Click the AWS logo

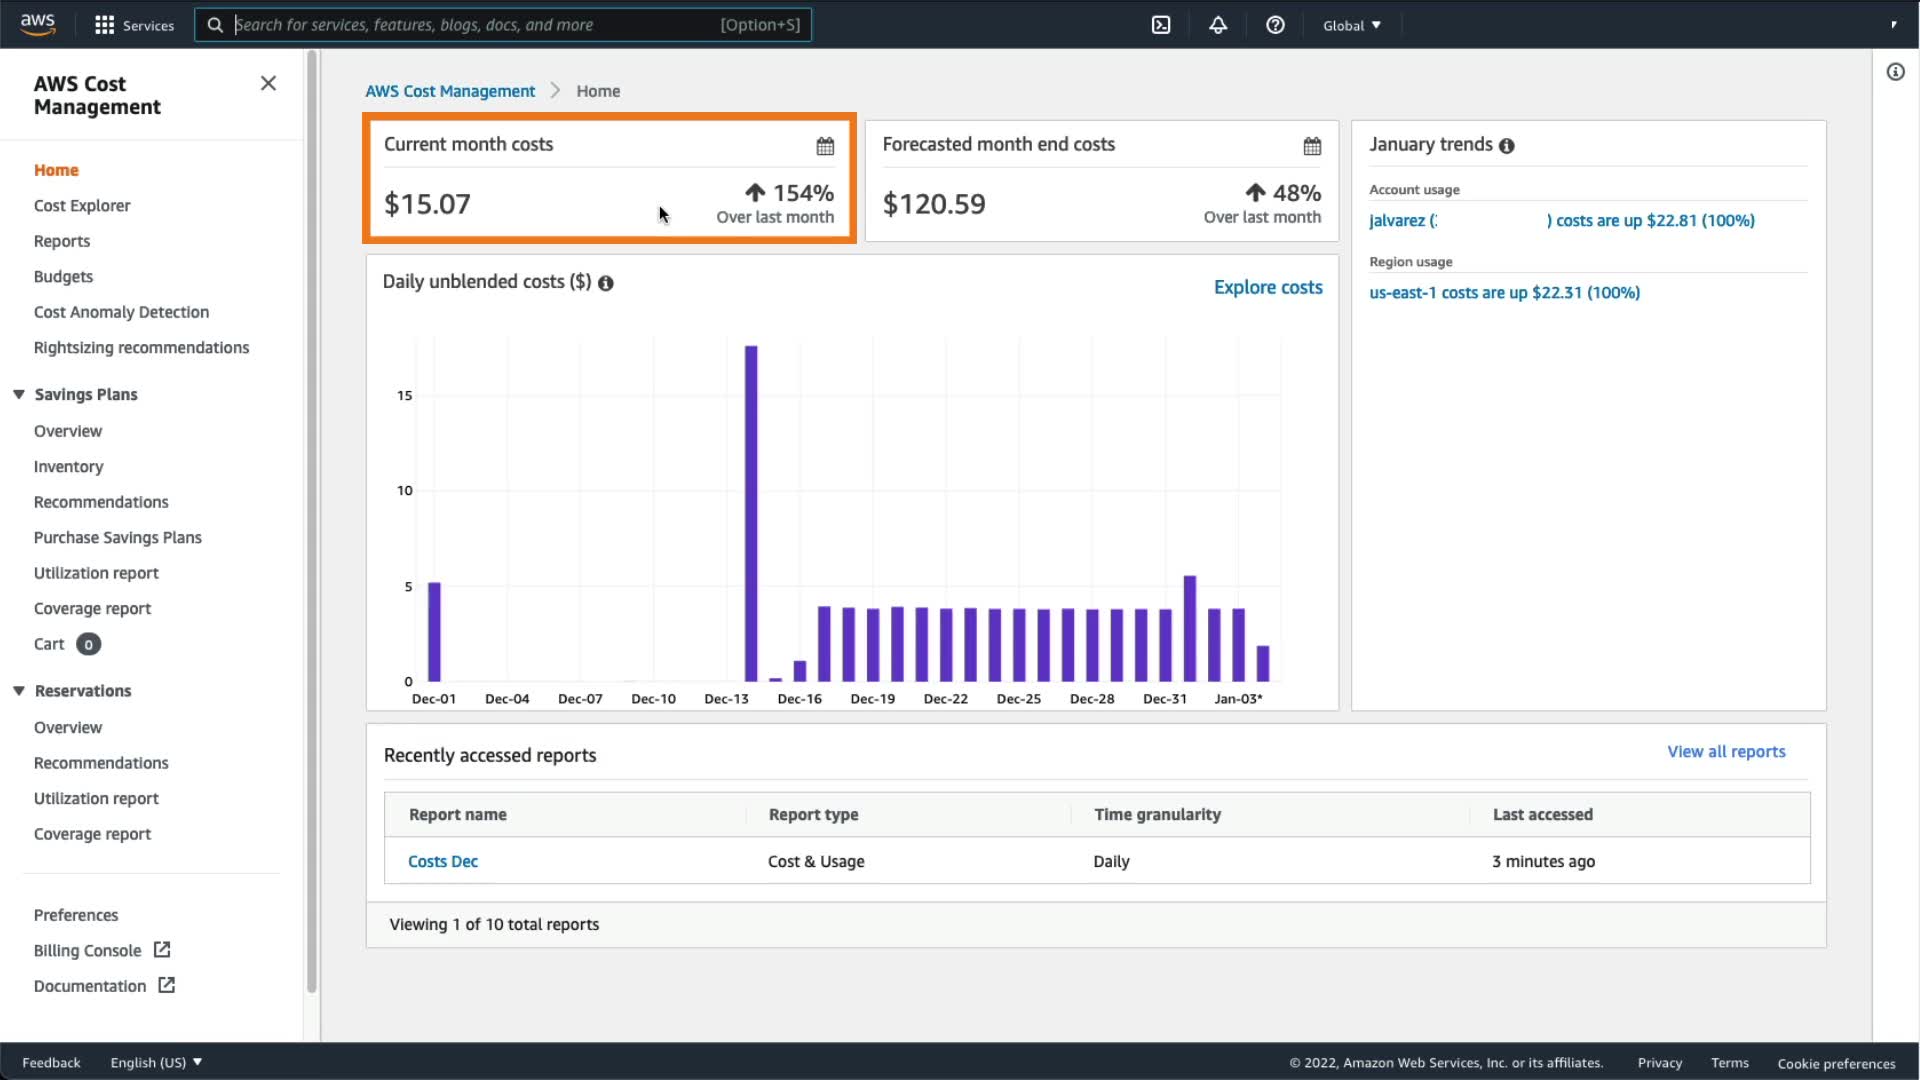38,24
